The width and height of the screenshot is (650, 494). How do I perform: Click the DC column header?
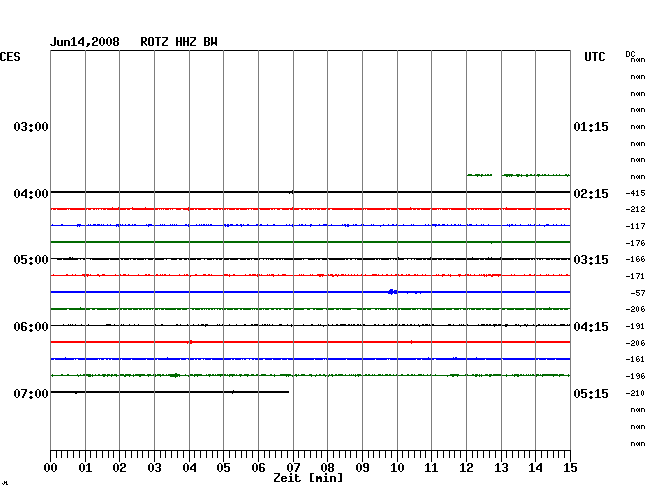point(630,54)
